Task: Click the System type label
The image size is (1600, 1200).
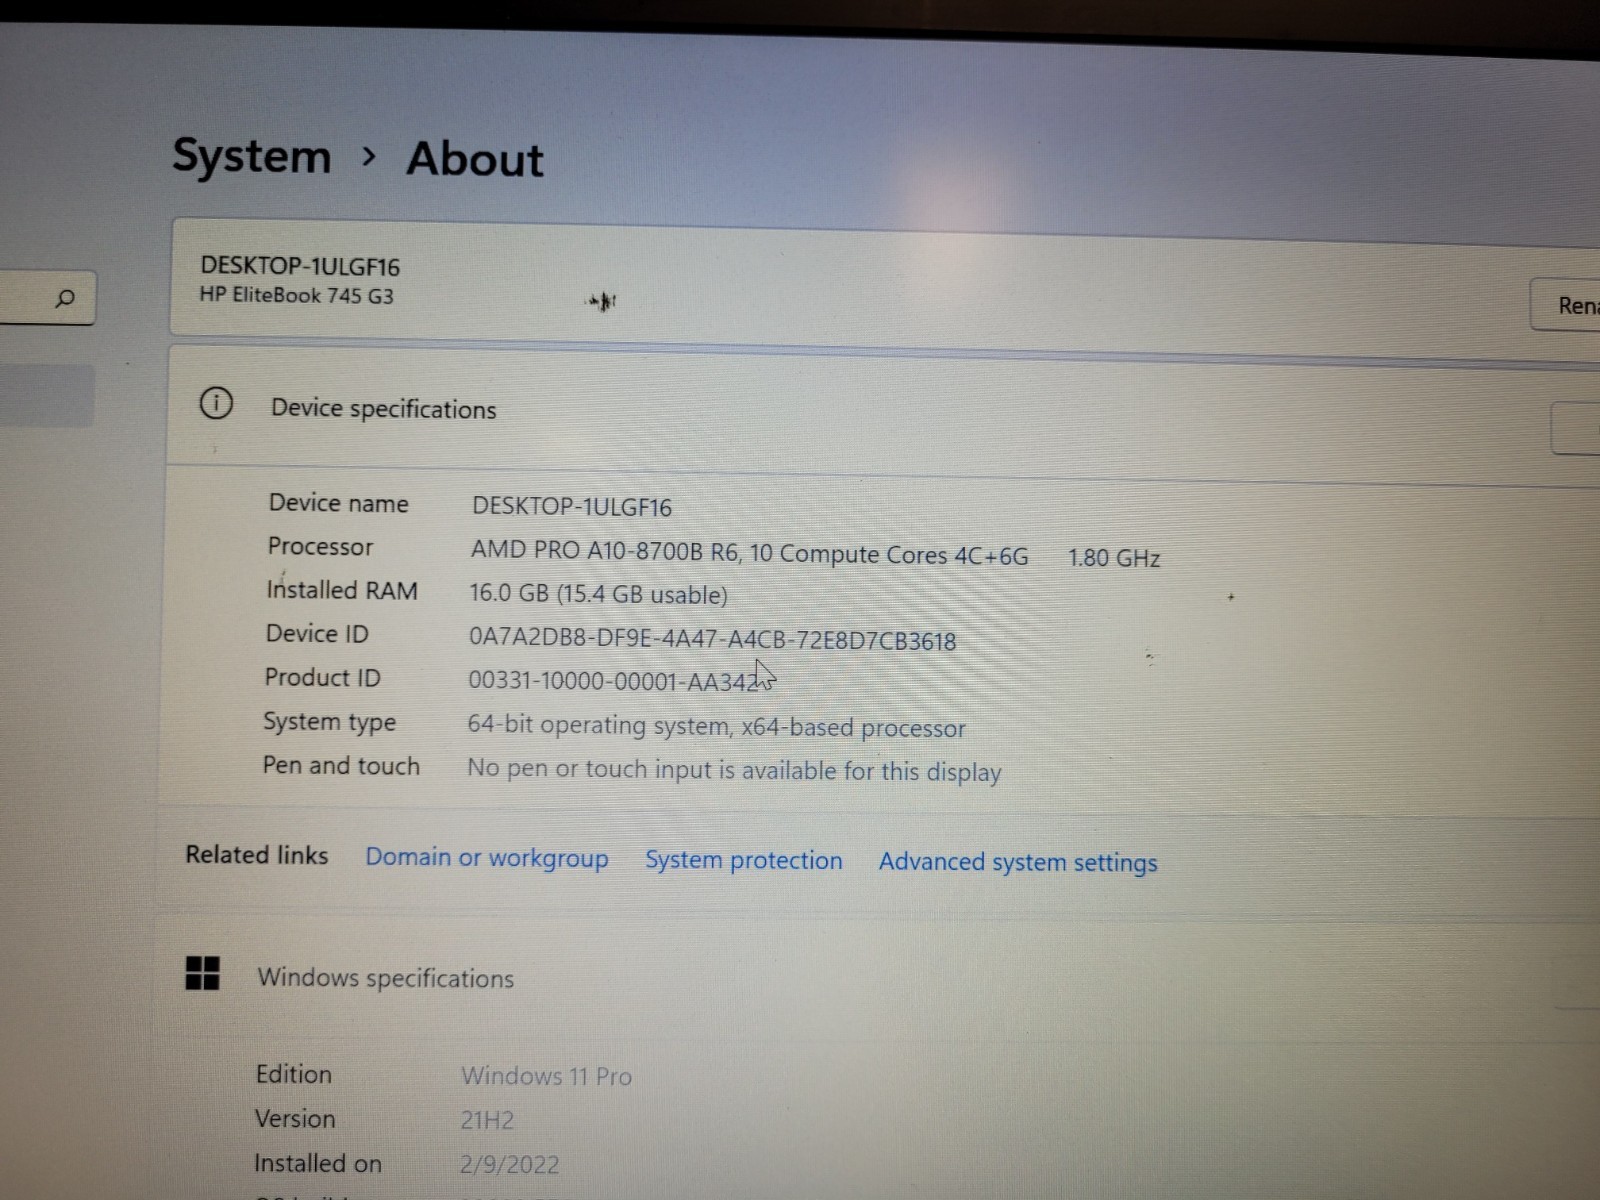Action: point(329,722)
